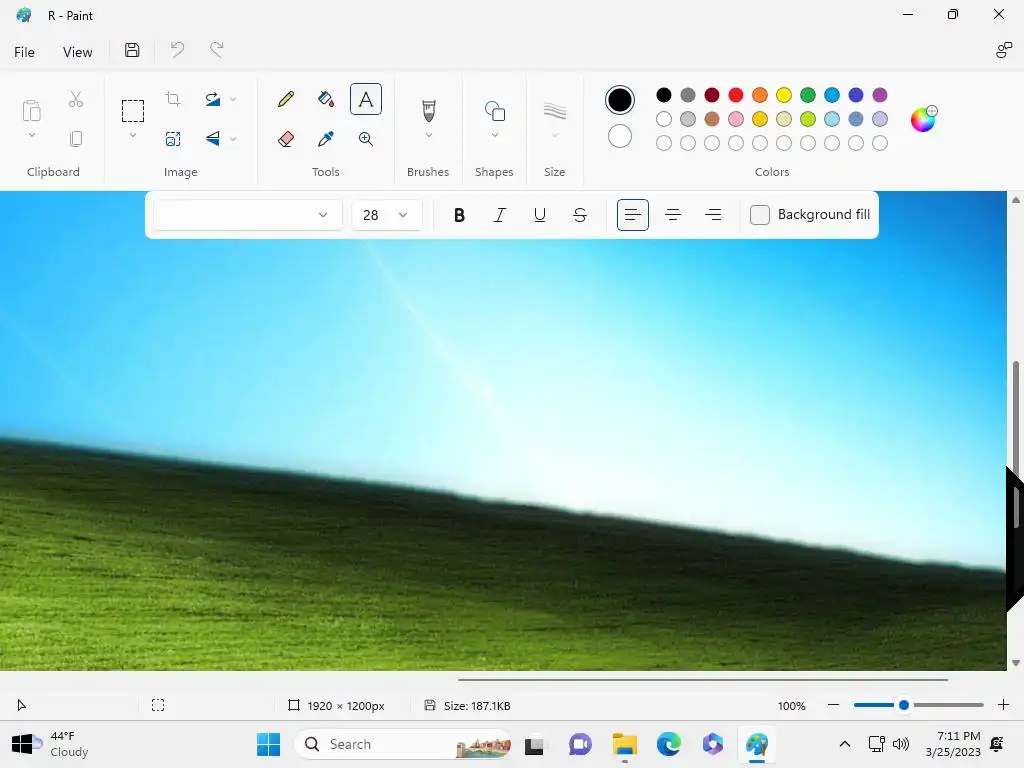
Task: Select the Magnifier tool
Action: 366,138
